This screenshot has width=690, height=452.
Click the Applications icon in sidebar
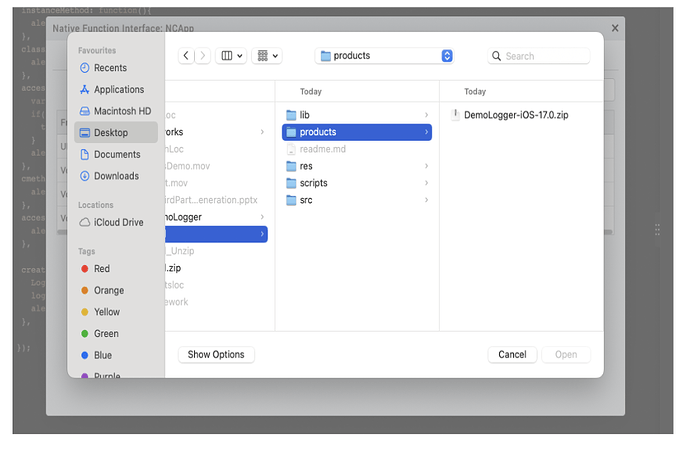pos(84,89)
